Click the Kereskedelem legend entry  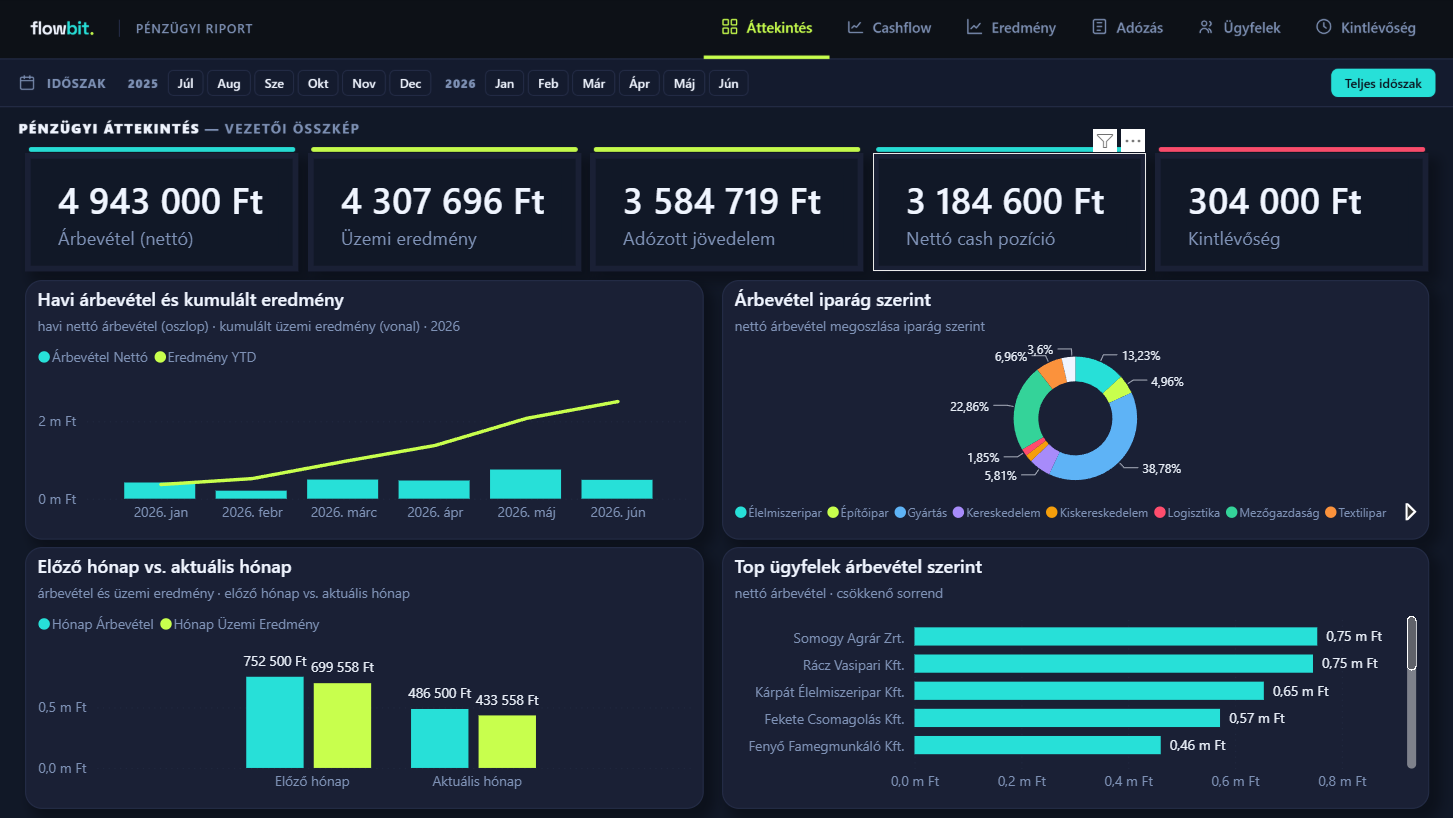pos(996,513)
